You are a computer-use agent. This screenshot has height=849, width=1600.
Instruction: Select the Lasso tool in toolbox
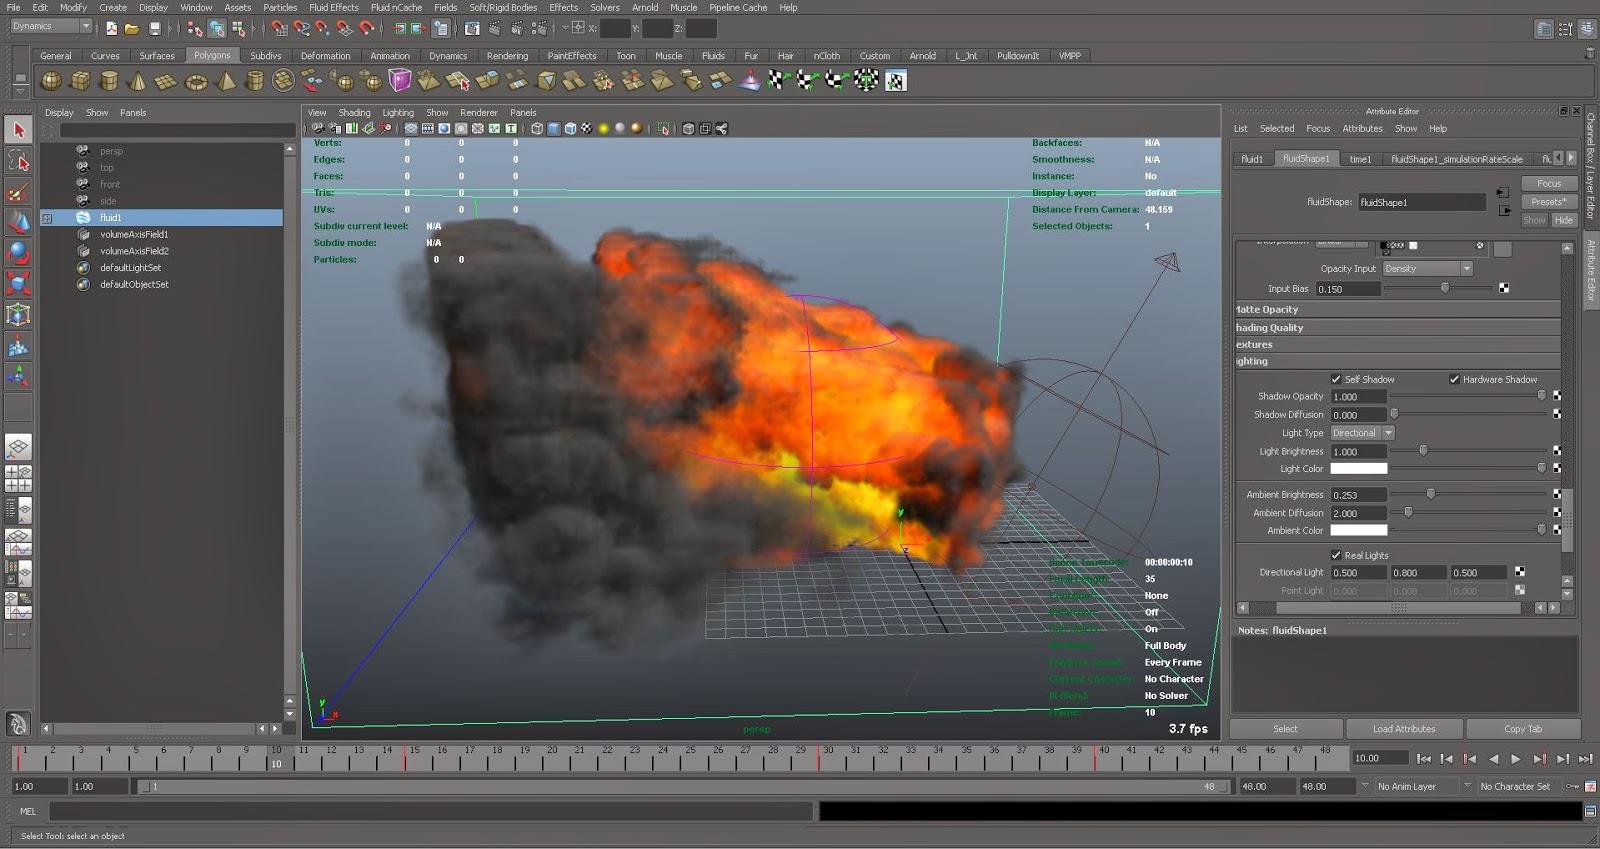pyautogui.click(x=18, y=161)
